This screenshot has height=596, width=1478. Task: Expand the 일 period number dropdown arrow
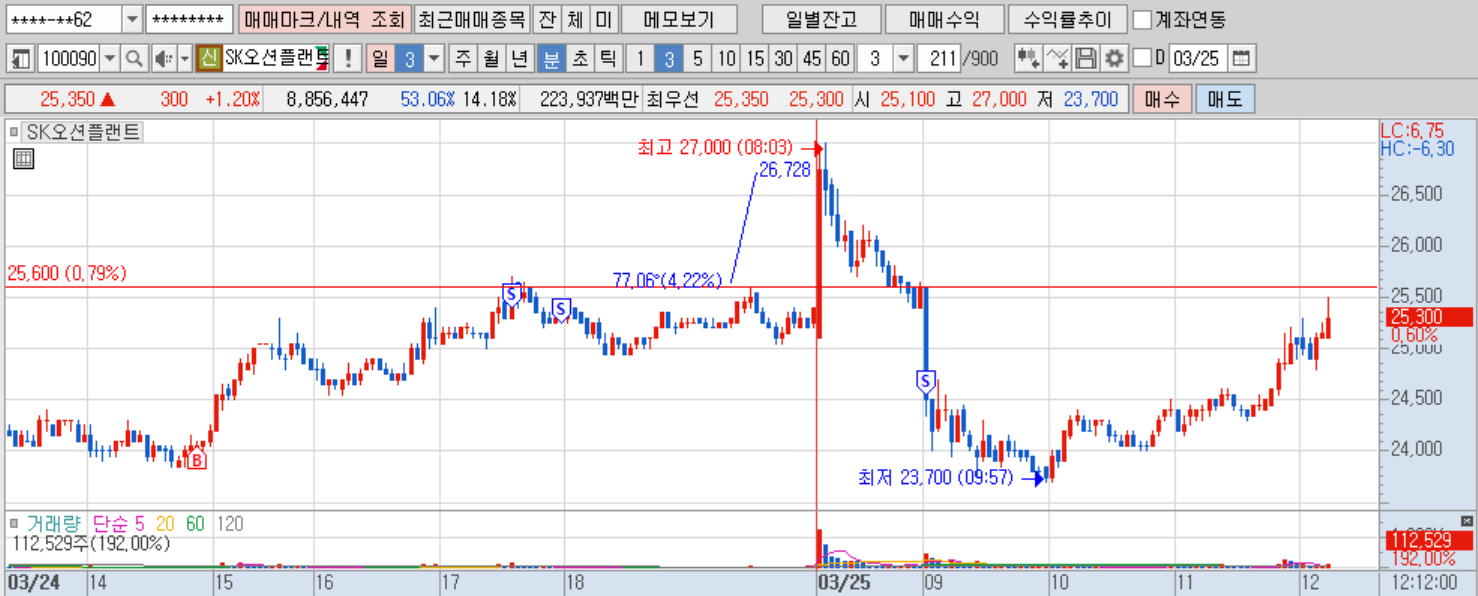pos(434,58)
